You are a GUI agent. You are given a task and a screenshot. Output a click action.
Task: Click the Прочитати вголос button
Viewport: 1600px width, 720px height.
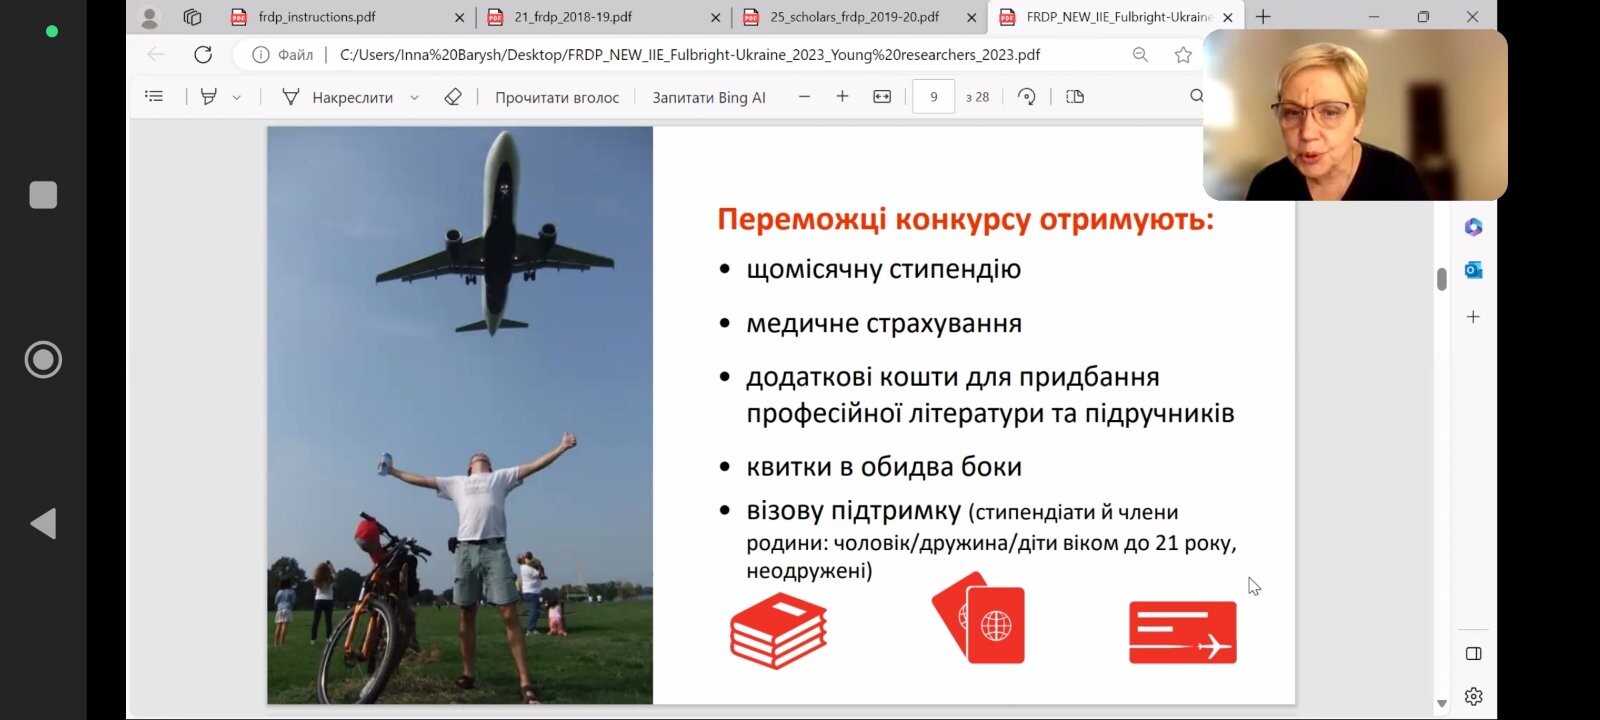tap(557, 97)
